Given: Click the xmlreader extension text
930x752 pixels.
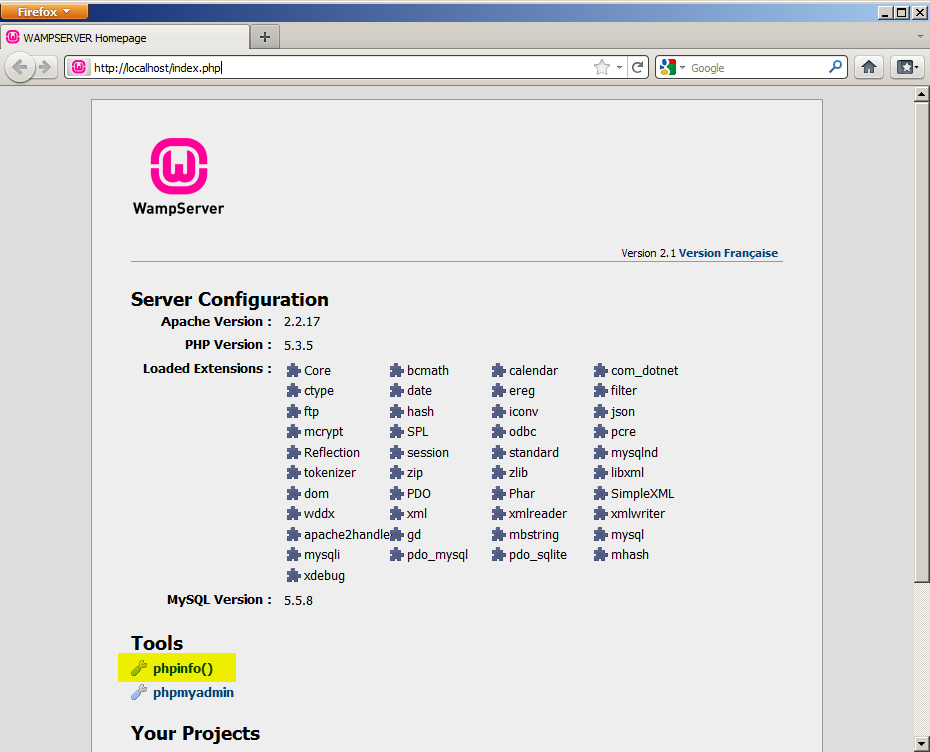Looking at the screenshot, I should pos(538,514).
